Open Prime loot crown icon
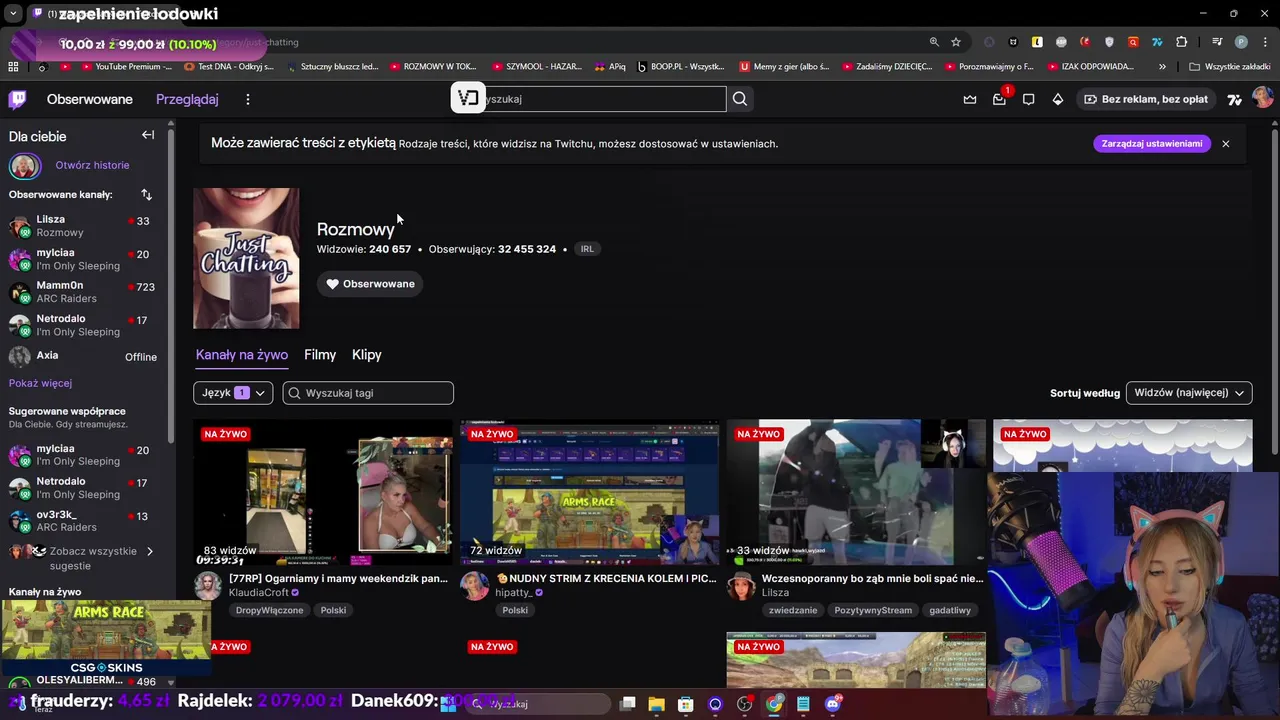The width and height of the screenshot is (1280, 720). pyautogui.click(x=970, y=99)
